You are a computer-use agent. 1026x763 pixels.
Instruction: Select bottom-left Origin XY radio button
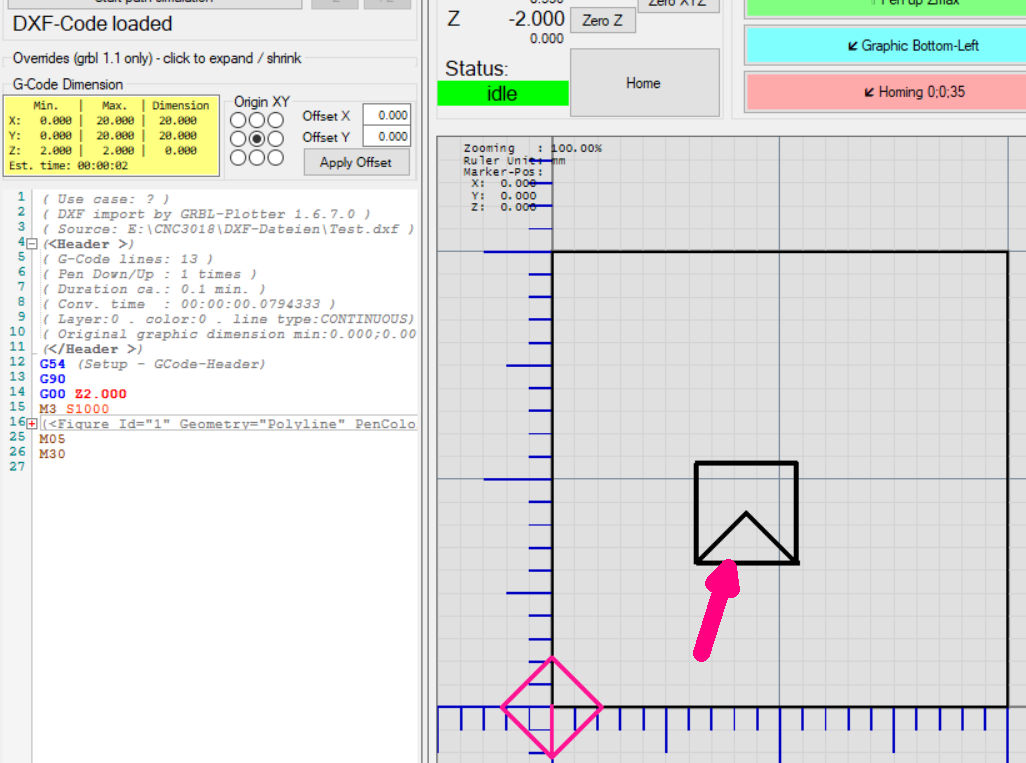pyautogui.click(x=238, y=158)
